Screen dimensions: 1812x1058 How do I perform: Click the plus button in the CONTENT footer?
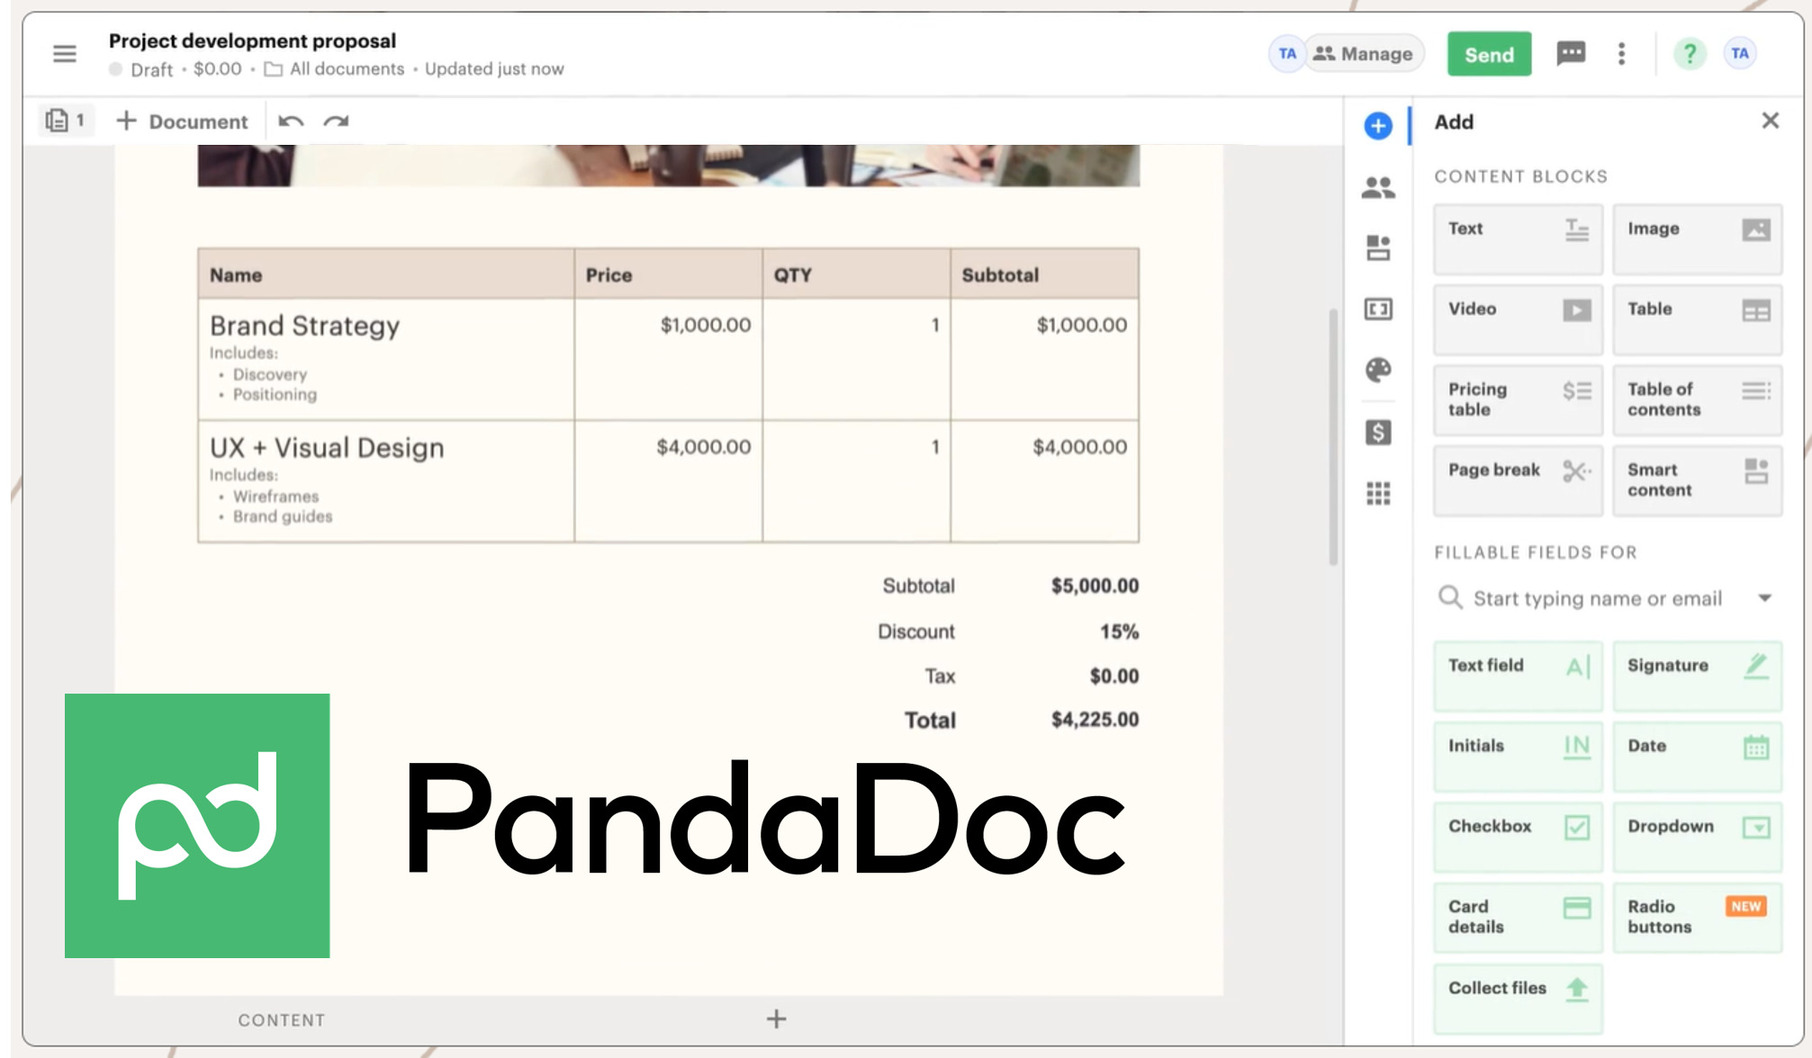pos(776,1019)
